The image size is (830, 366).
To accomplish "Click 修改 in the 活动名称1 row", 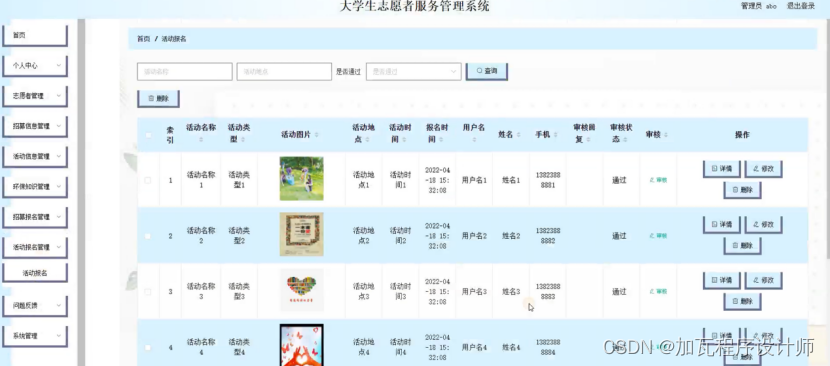I will click(x=763, y=168).
